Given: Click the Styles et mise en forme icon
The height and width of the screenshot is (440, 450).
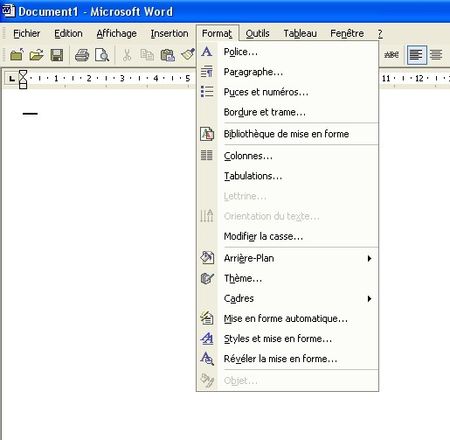Looking at the screenshot, I should click(x=207, y=338).
